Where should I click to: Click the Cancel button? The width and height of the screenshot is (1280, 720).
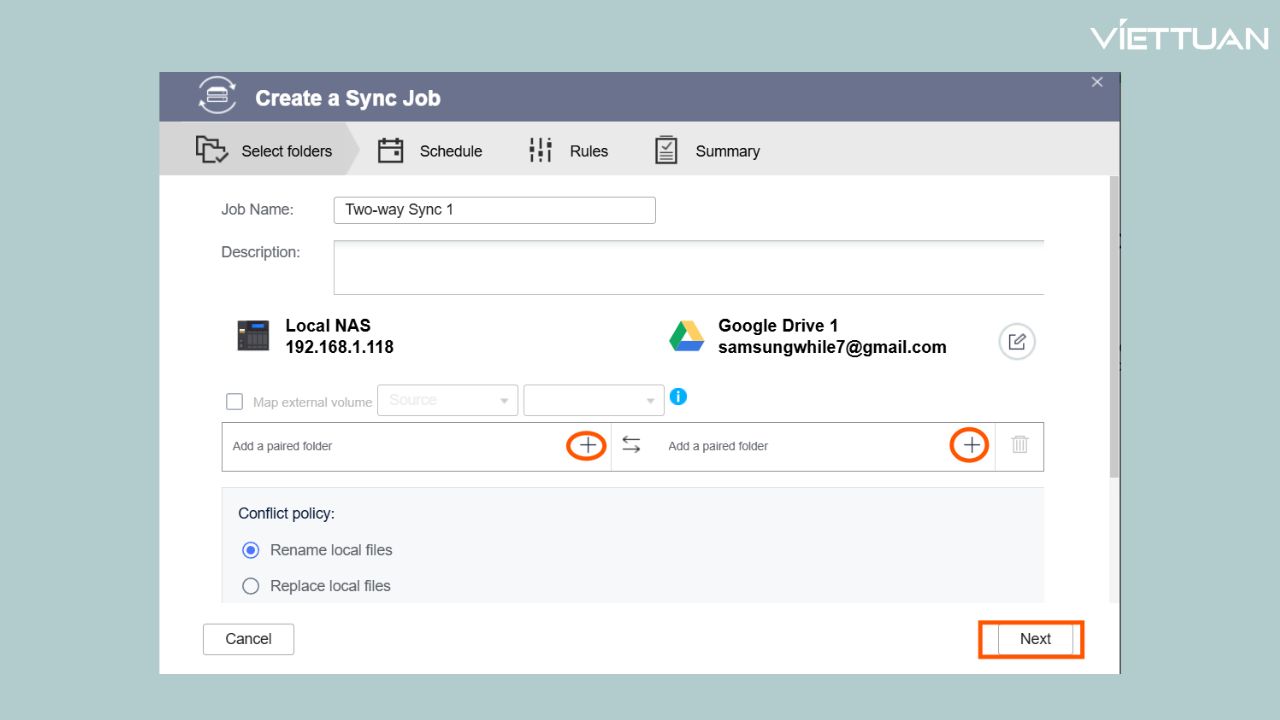248,639
